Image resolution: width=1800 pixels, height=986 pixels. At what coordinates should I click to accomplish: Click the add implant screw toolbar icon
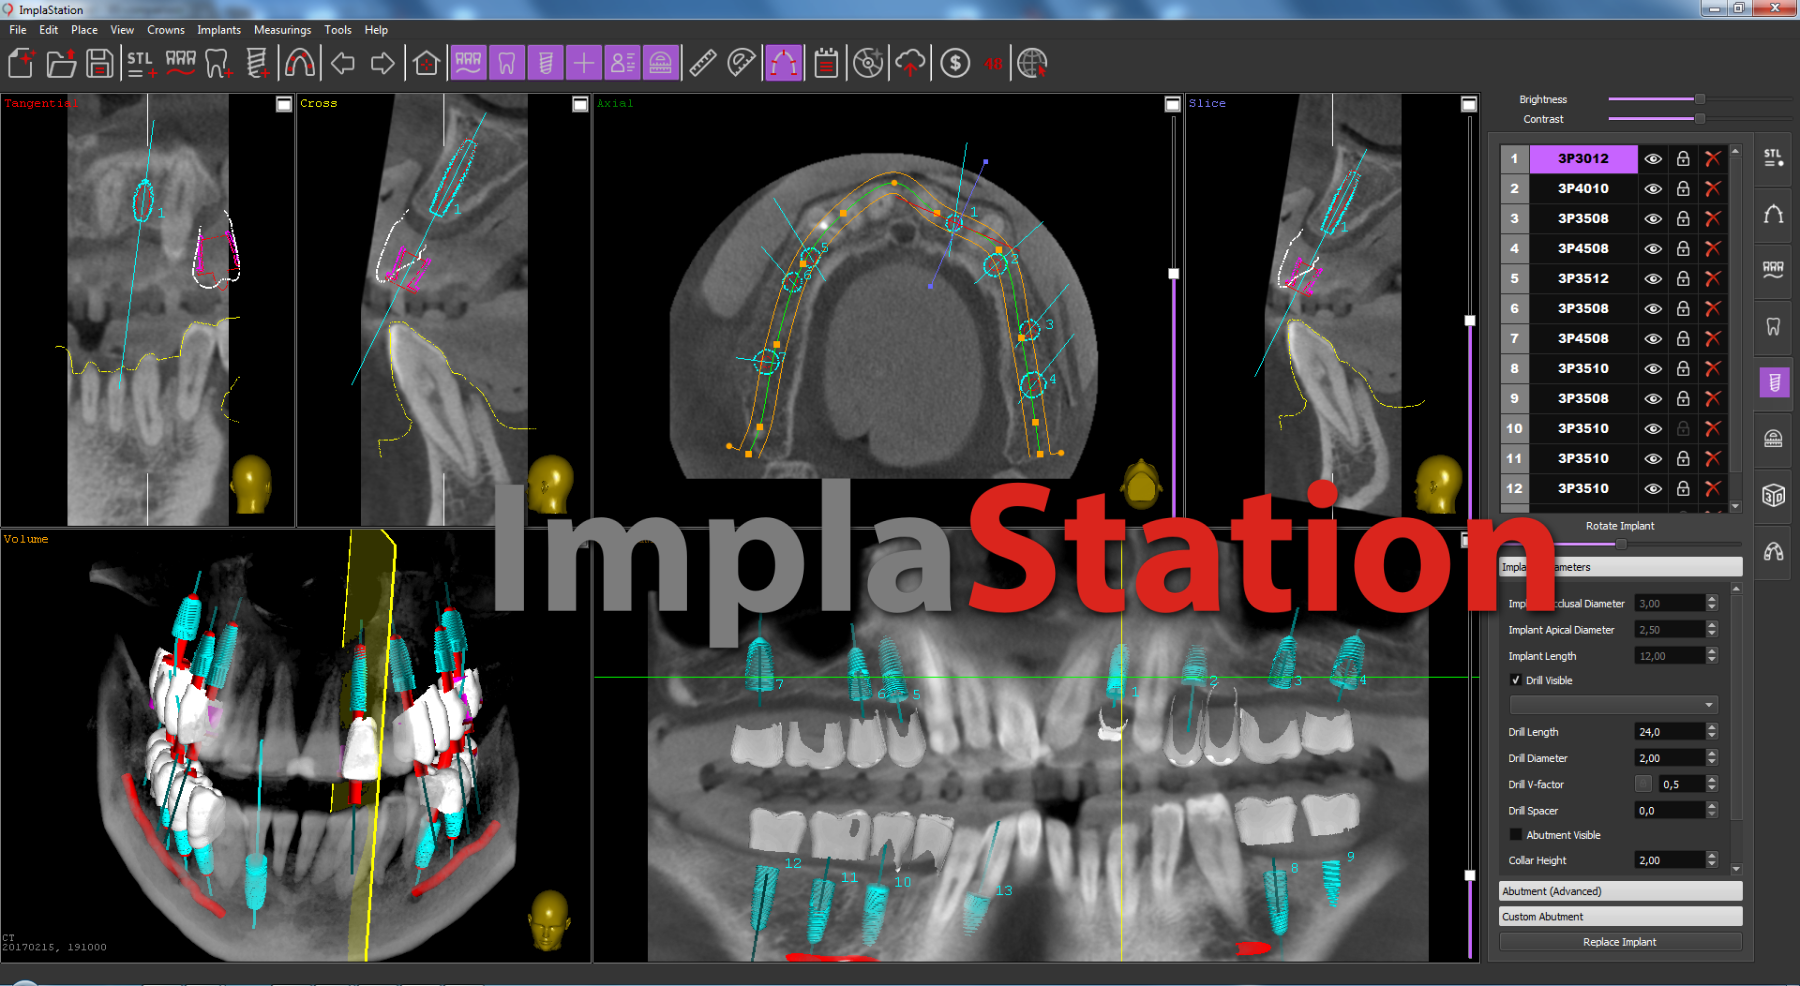(x=257, y=63)
